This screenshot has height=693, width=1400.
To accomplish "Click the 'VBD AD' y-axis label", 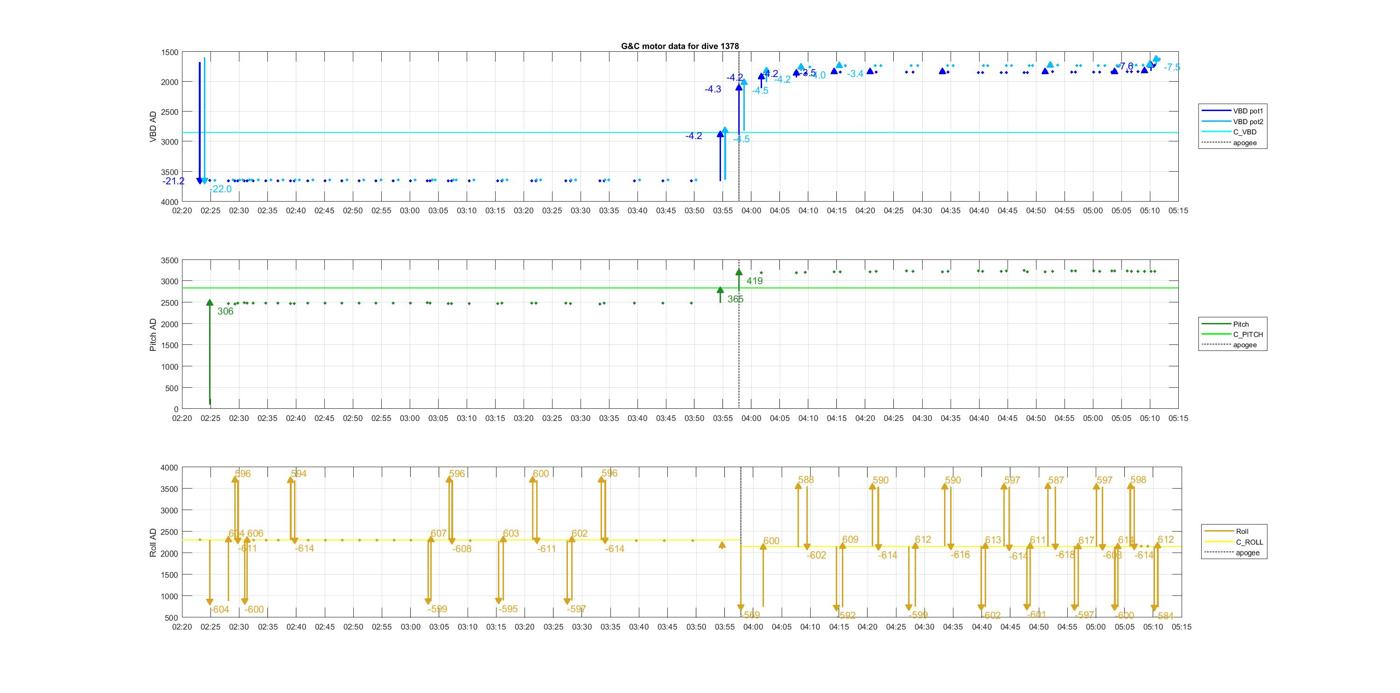I will (x=153, y=126).
